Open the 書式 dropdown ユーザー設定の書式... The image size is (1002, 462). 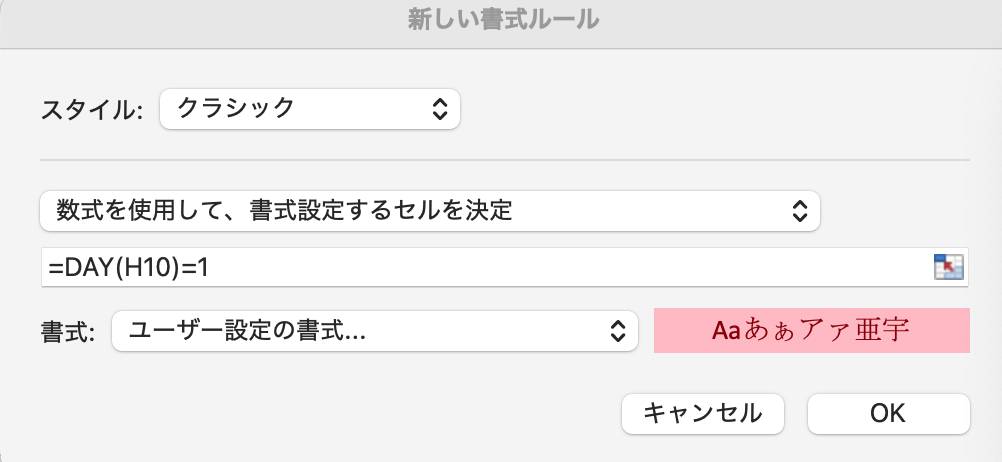pyautogui.click(x=375, y=331)
